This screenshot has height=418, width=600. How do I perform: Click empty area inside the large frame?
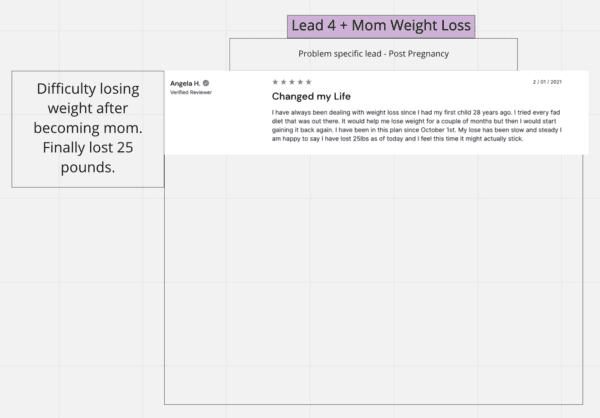coord(373,279)
